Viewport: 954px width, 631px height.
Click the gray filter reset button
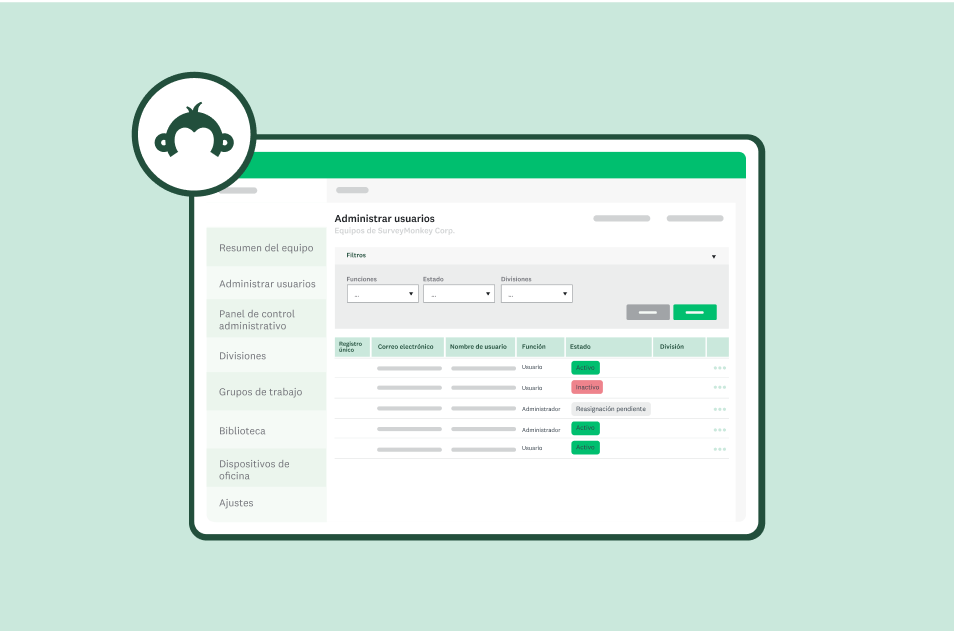(648, 312)
